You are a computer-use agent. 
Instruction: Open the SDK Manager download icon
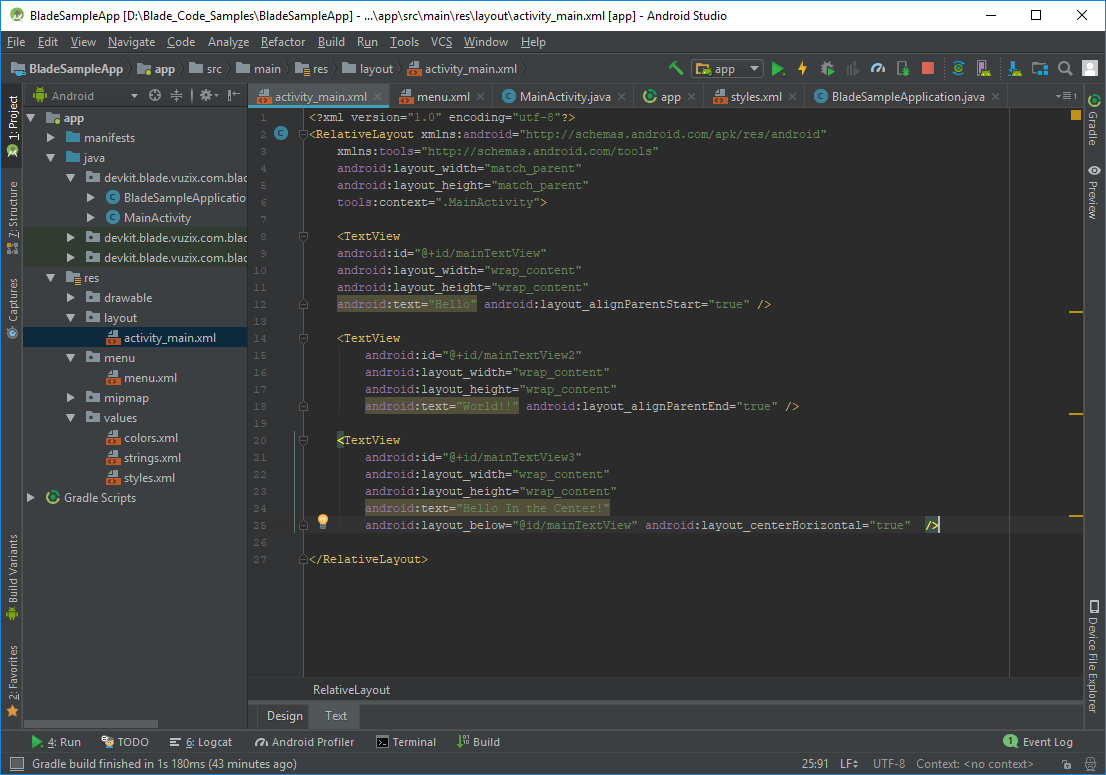pyautogui.click(x=1014, y=68)
